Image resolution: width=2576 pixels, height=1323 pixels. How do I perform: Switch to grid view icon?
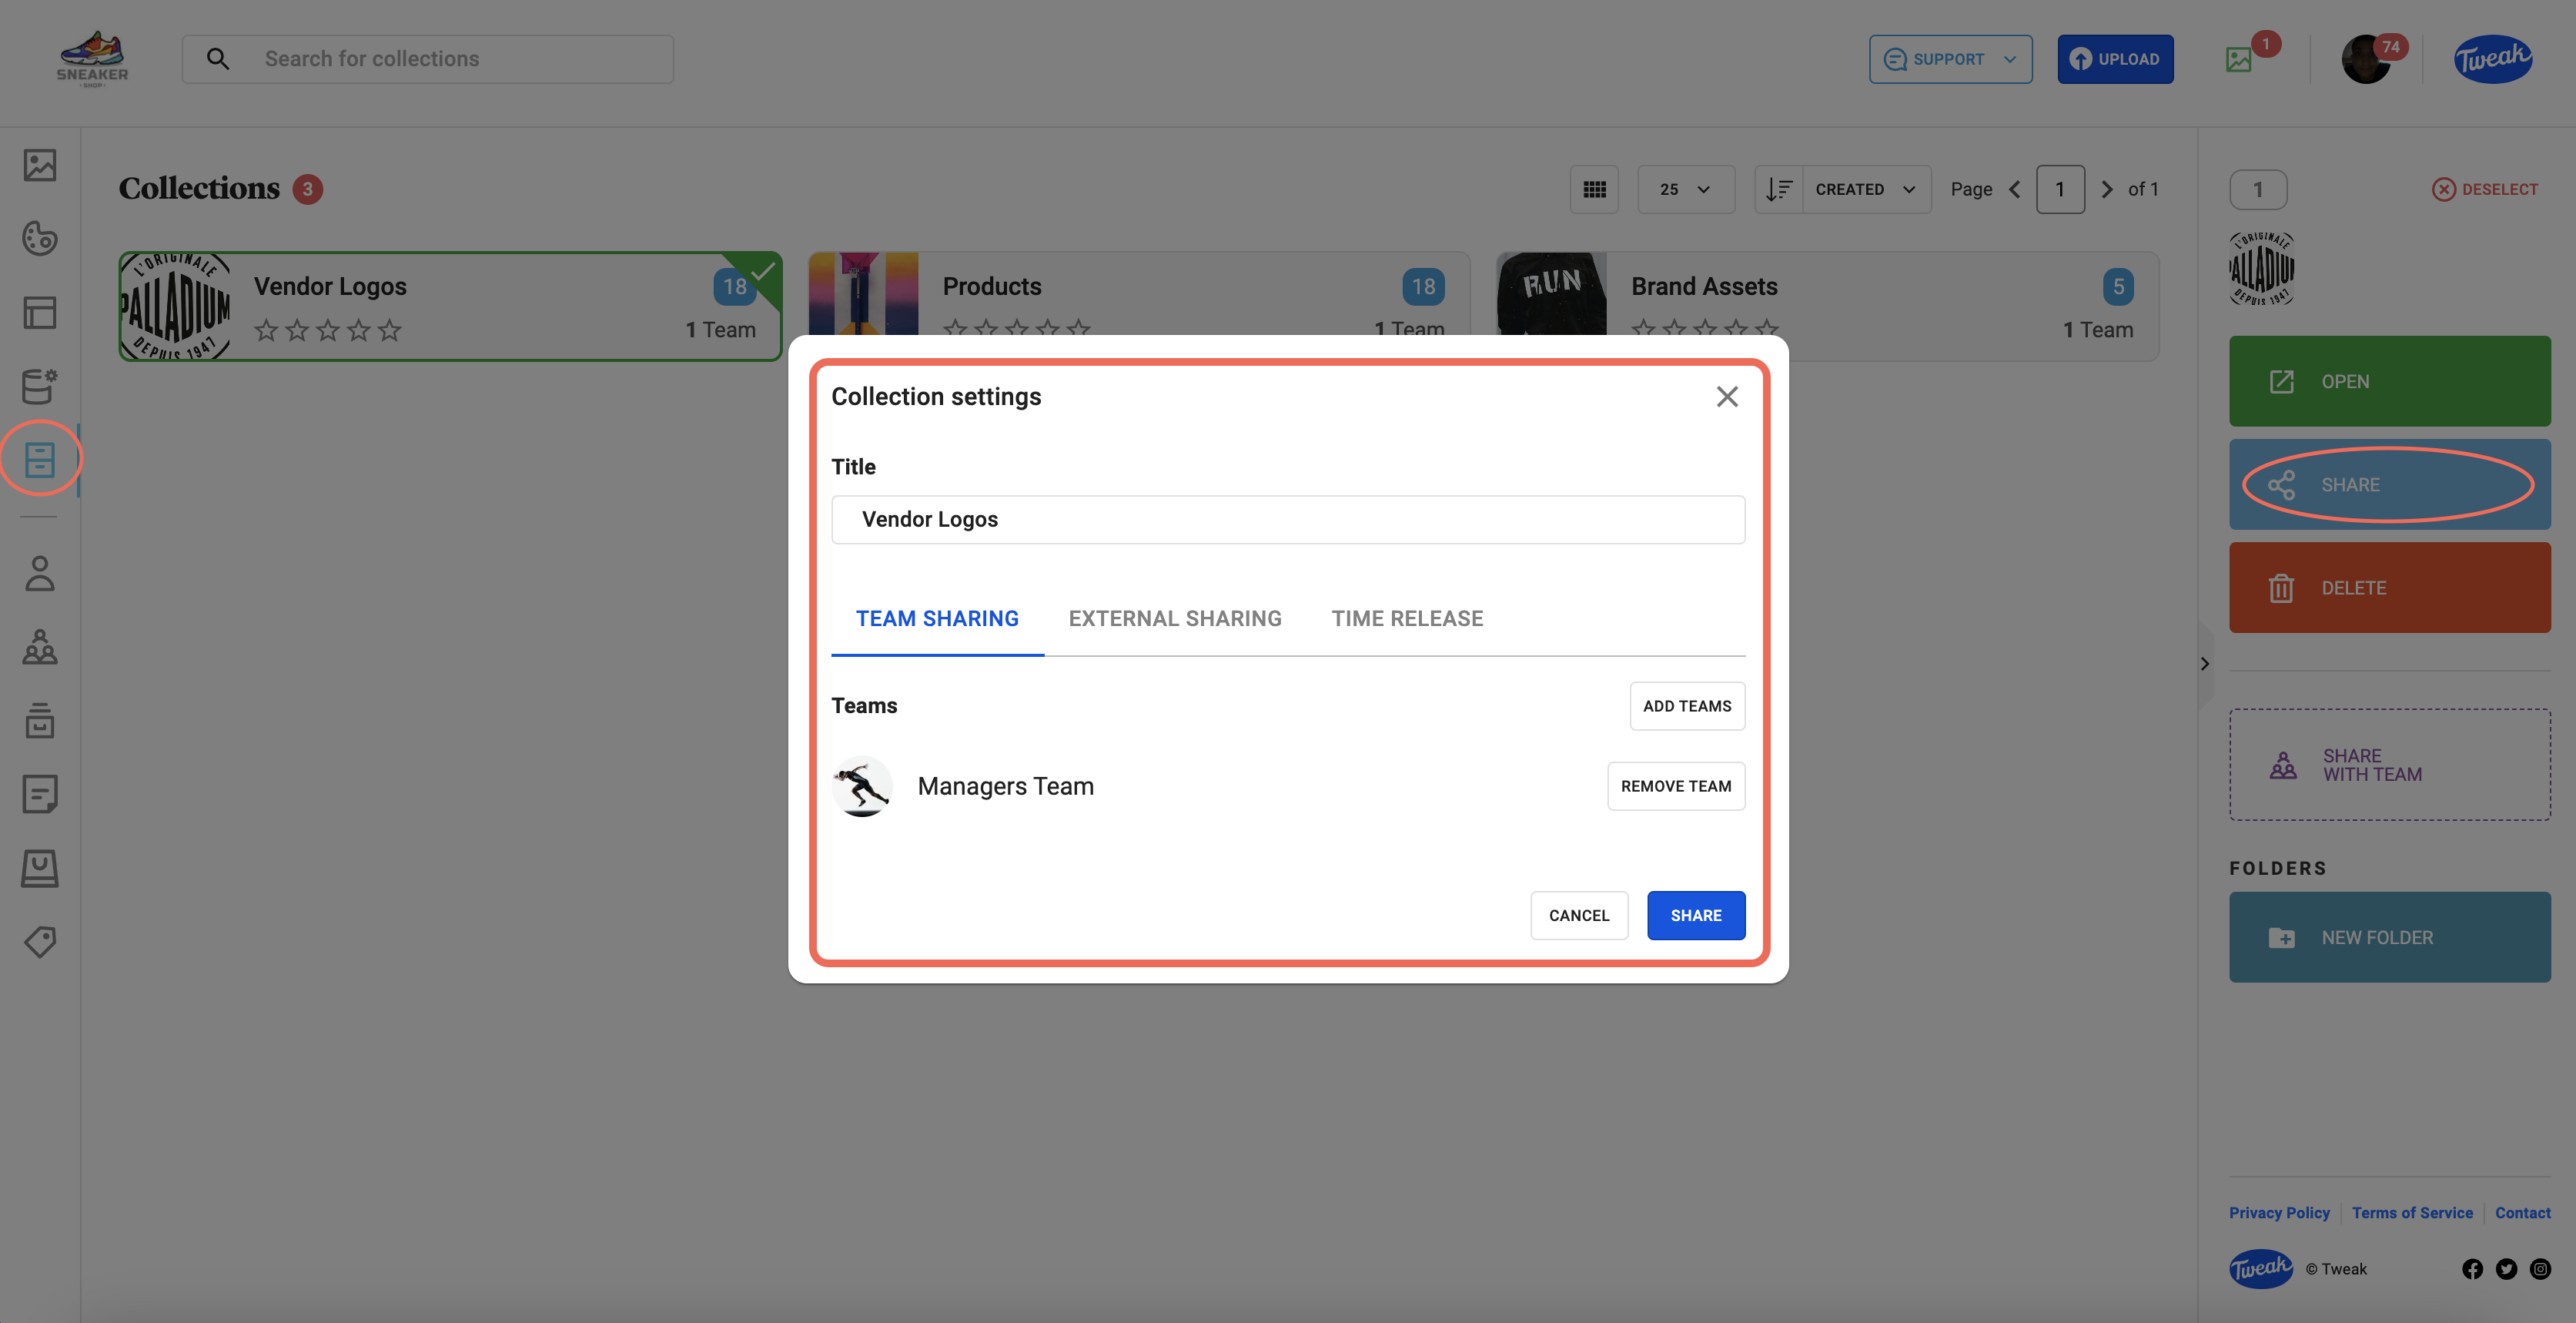coord(1594,189)
